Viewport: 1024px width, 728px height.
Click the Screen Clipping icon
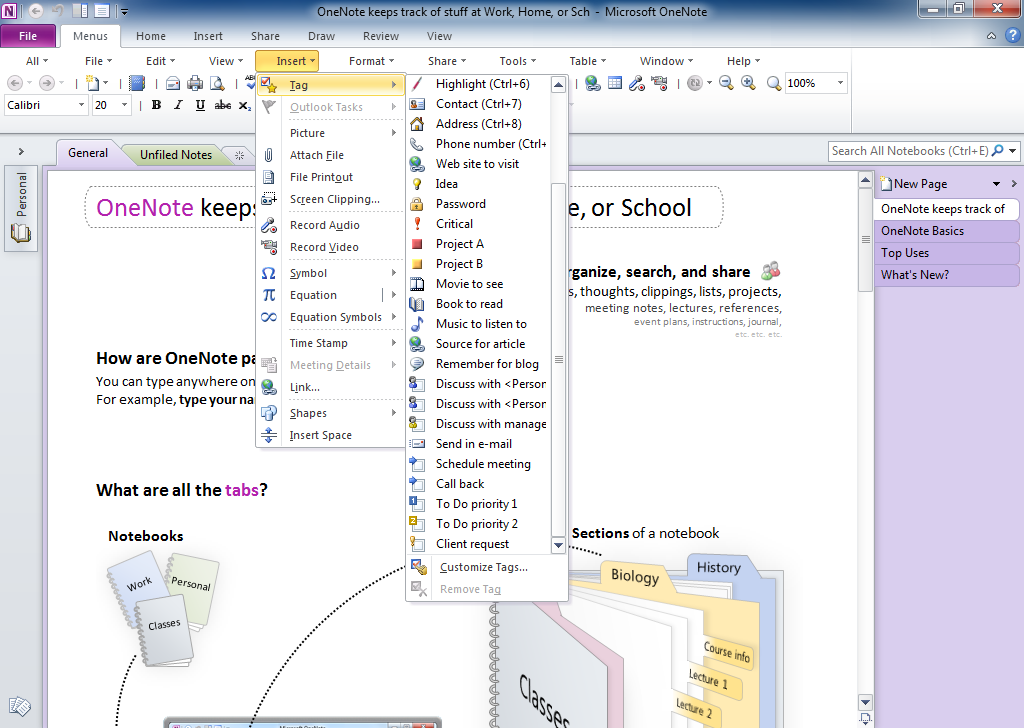coord(268,199)
